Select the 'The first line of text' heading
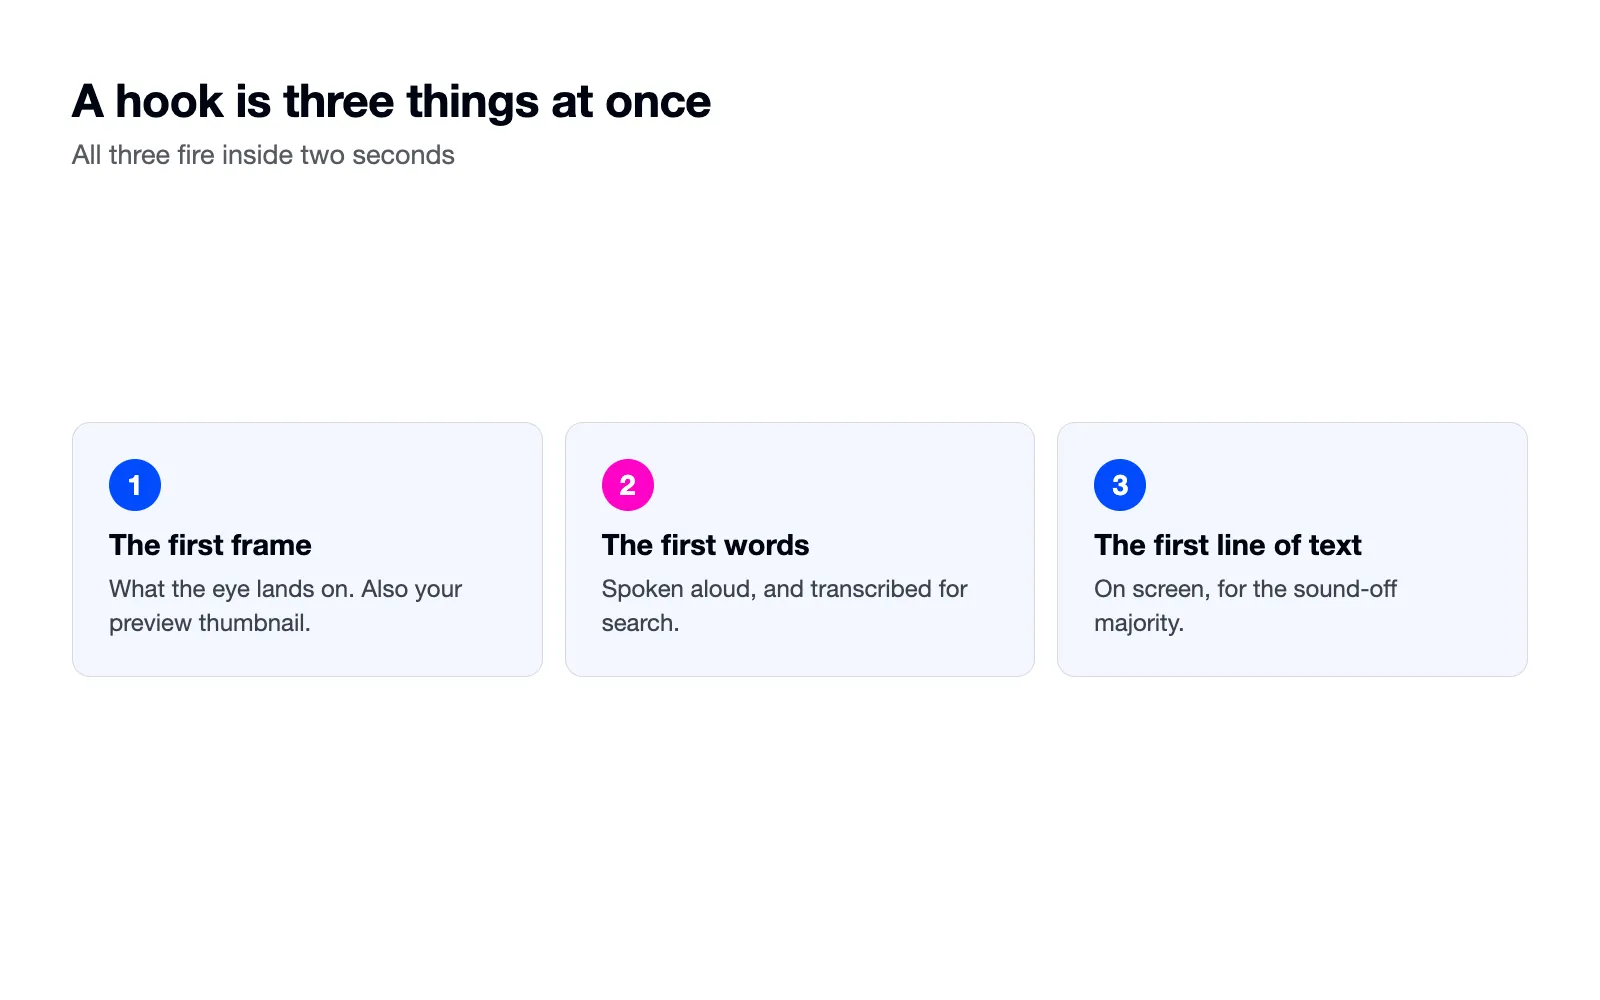 (x=1228, y=545)
